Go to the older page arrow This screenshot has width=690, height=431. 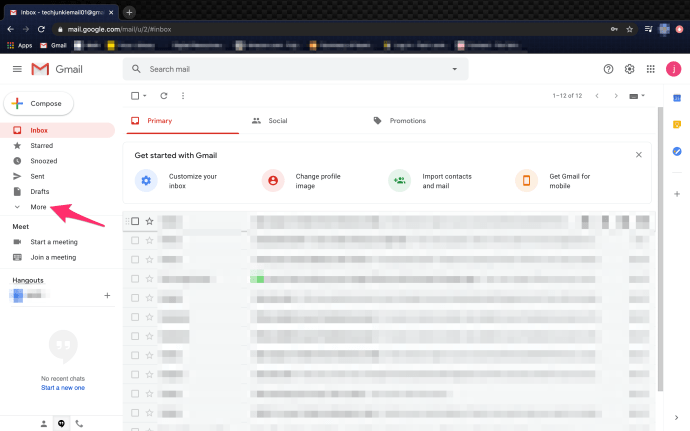coord(616,96)
